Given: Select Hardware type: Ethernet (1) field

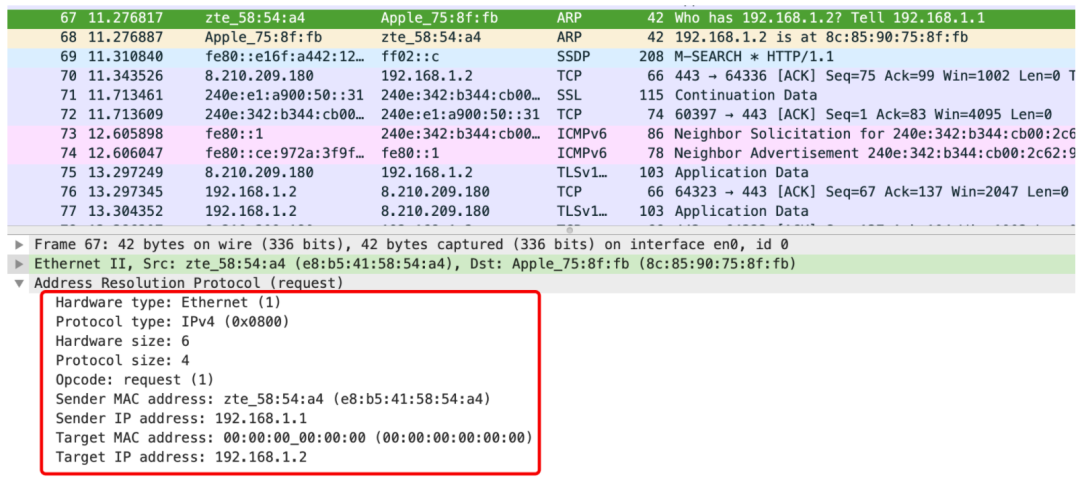Looking at the screenshot, I should pos(168,302).
